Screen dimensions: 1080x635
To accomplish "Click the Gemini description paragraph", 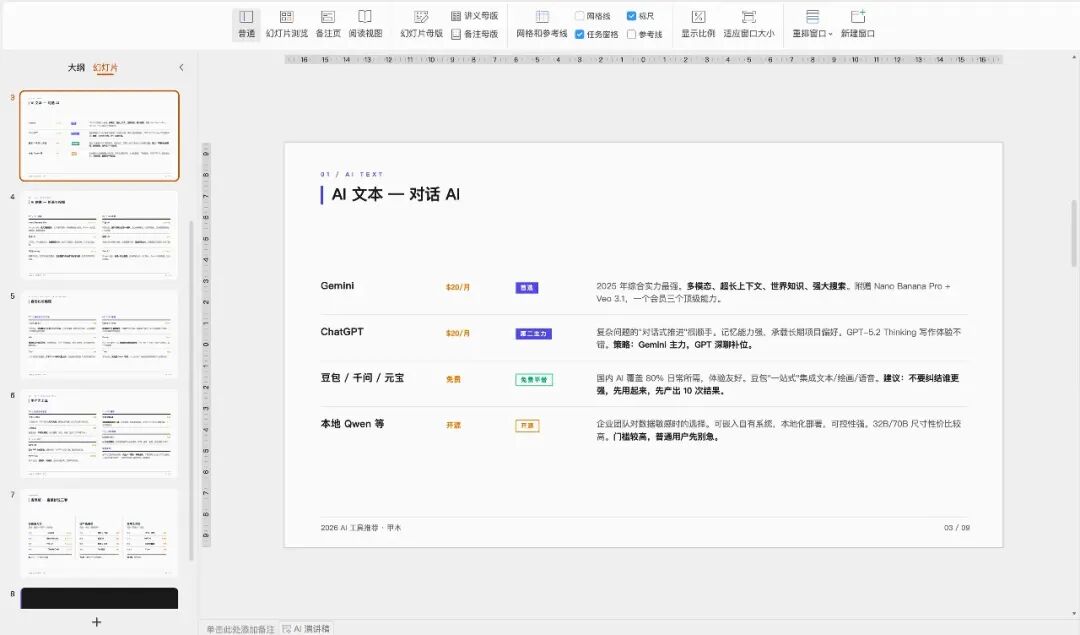I will (774, 292).
